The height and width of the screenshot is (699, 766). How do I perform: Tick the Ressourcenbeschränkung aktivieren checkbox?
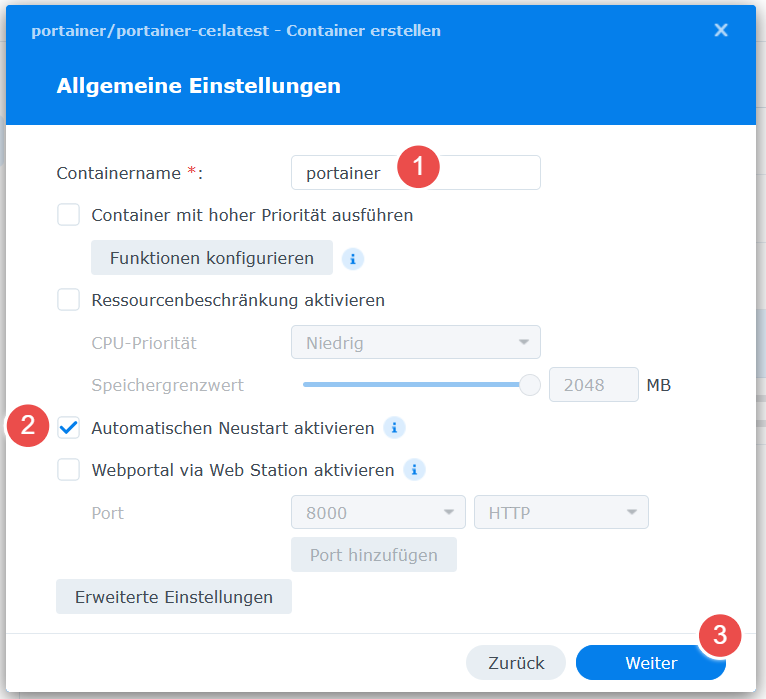pyautogui.click(x=68, y=300)
